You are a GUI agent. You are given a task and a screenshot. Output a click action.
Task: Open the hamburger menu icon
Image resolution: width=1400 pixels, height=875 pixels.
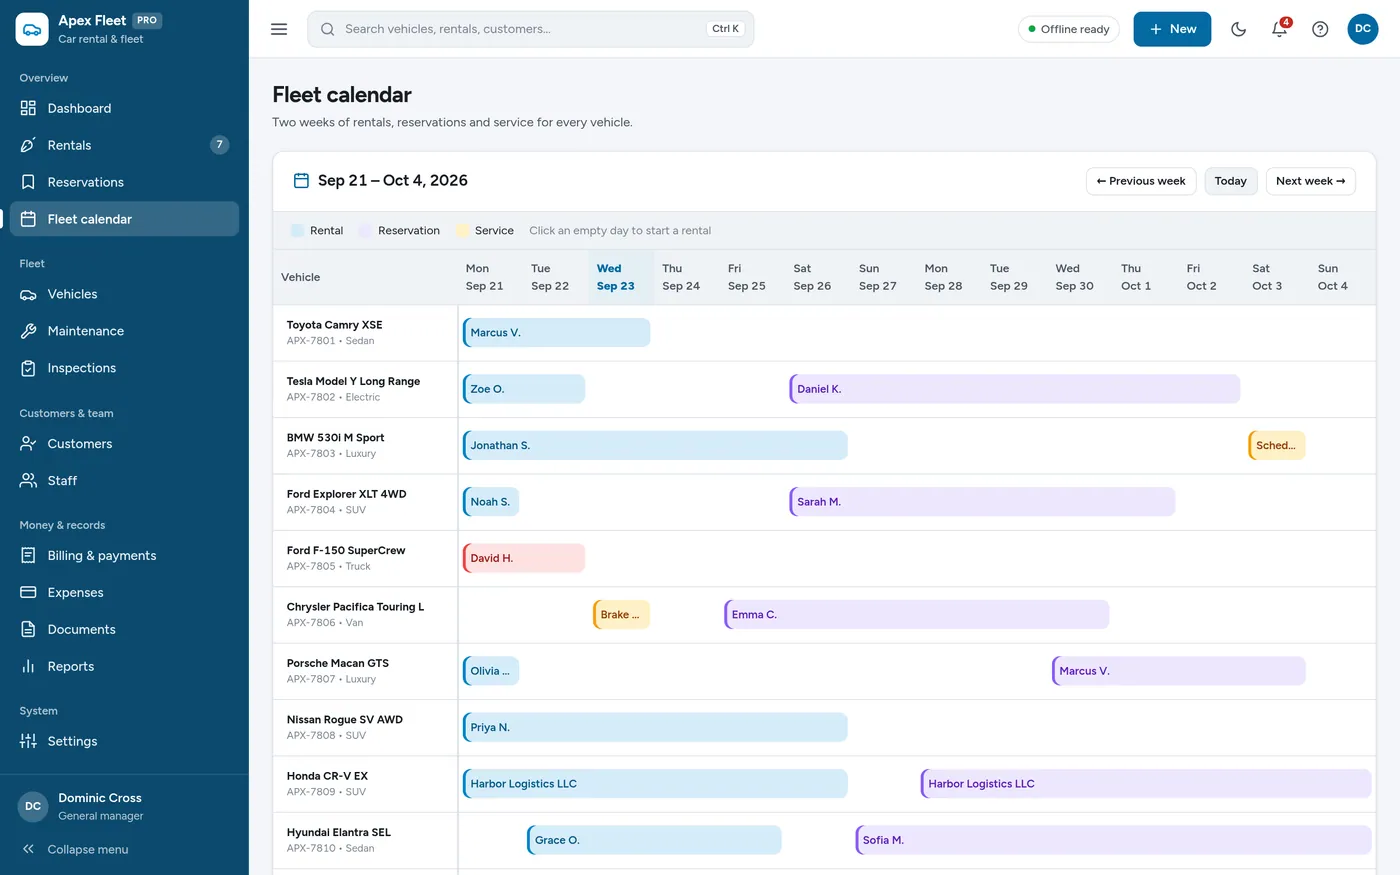pos(279,29)
